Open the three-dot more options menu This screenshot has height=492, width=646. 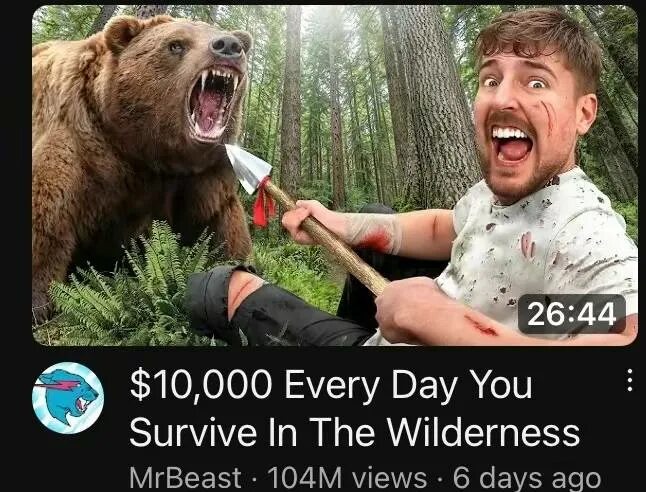tap(629, 380)
